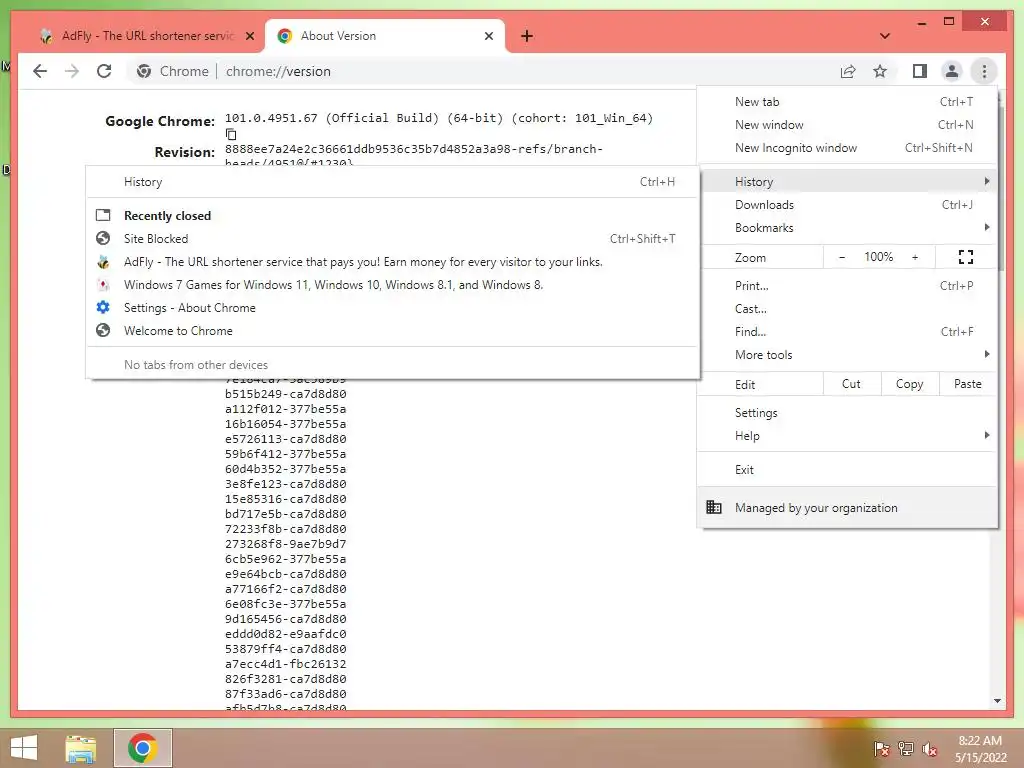Toggle fullscreen mode from the Zoom row
The height and width of the screenshot is (768, 1024).
tap(966, 257)
